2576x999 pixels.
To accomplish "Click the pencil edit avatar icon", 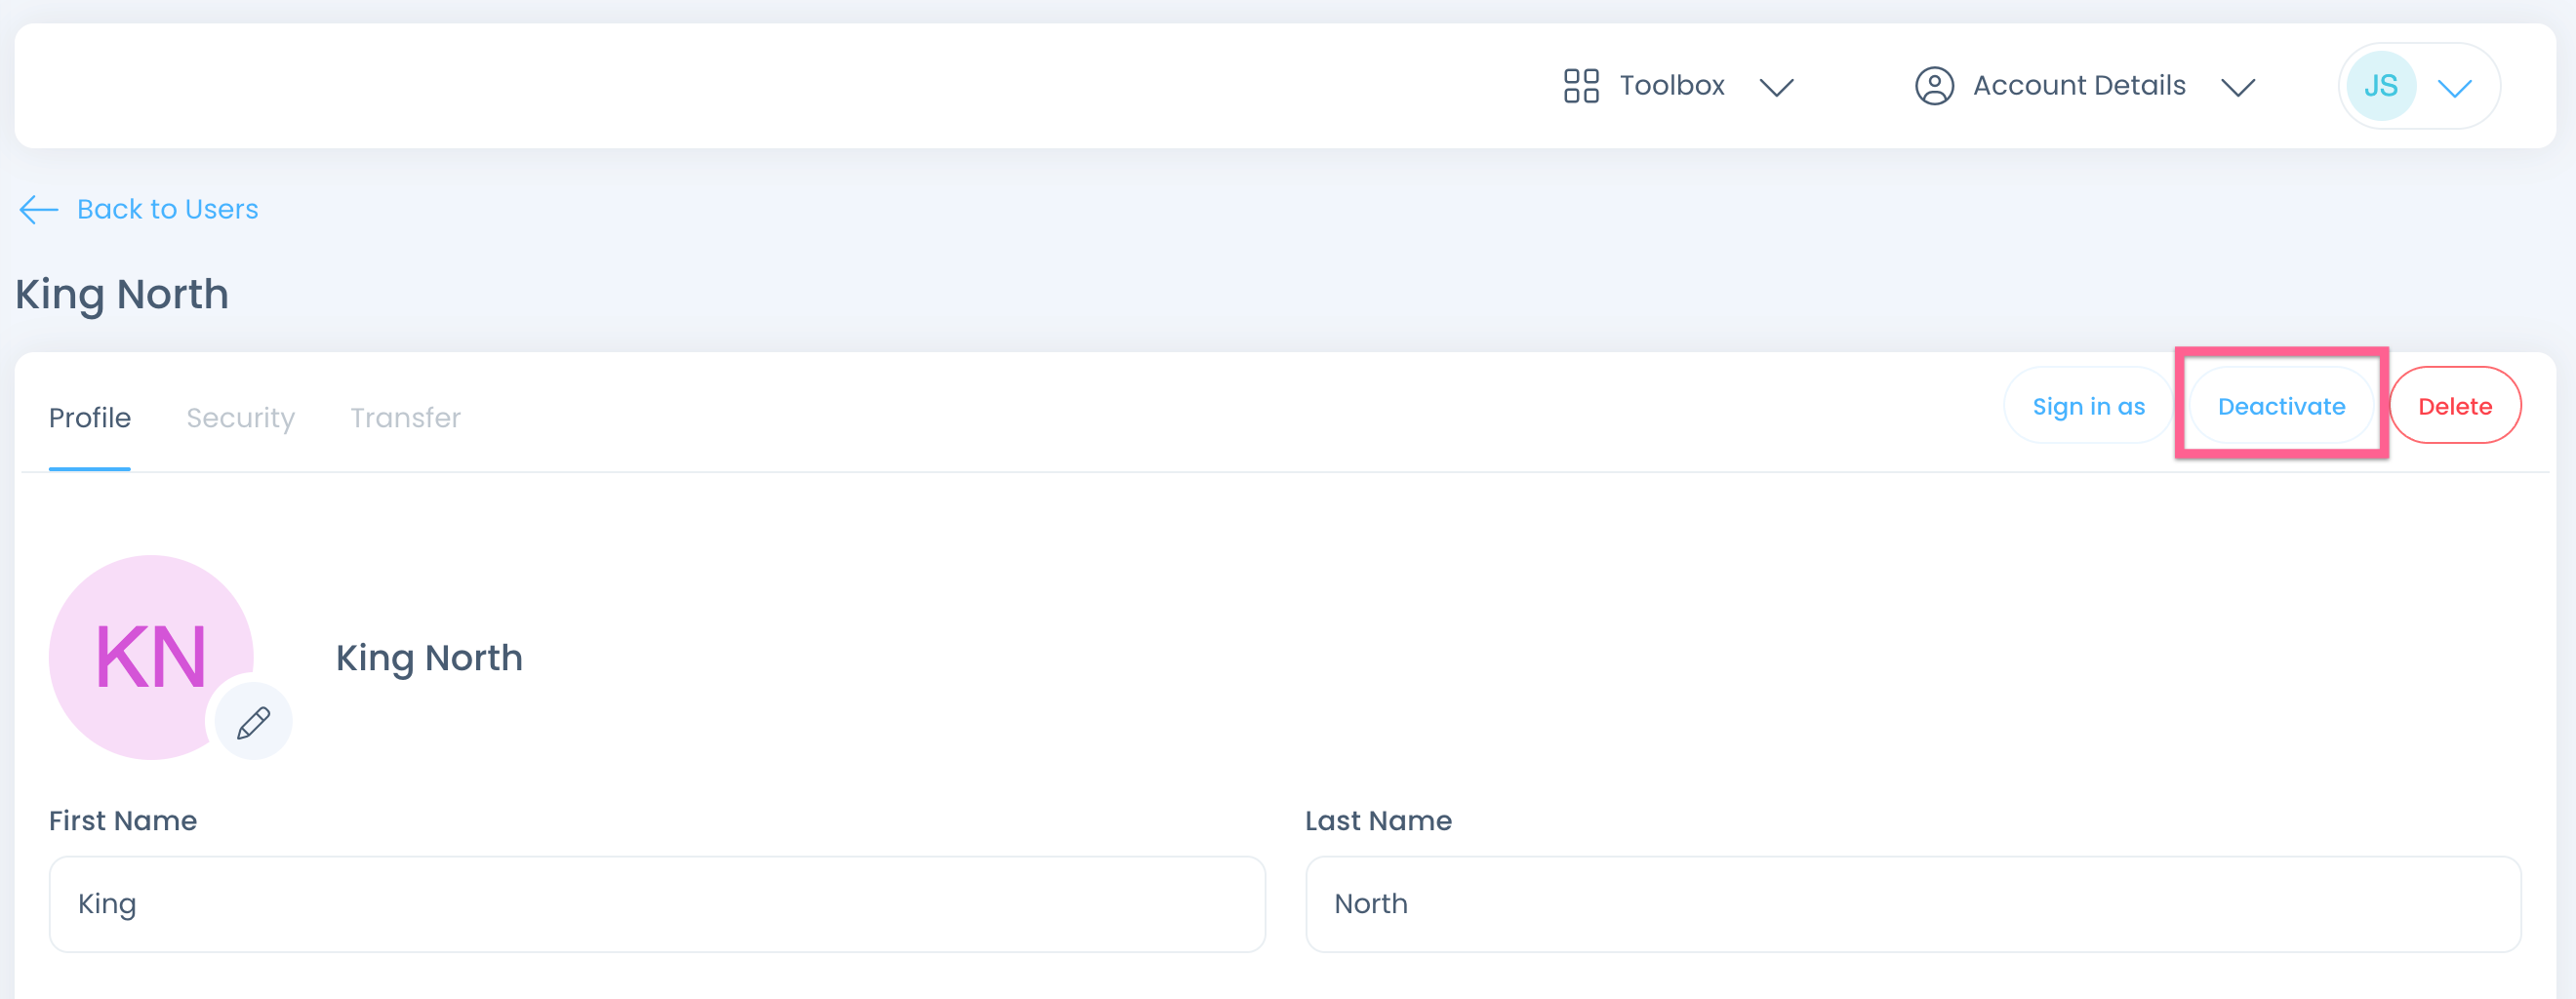I will pyautogui.click(x=253, y=722).
